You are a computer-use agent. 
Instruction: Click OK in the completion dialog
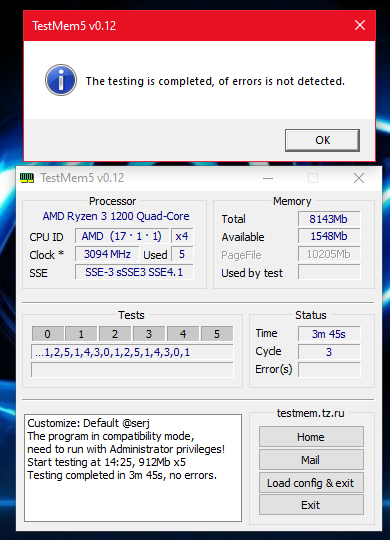pyautogui.click(x=322, y=140)
